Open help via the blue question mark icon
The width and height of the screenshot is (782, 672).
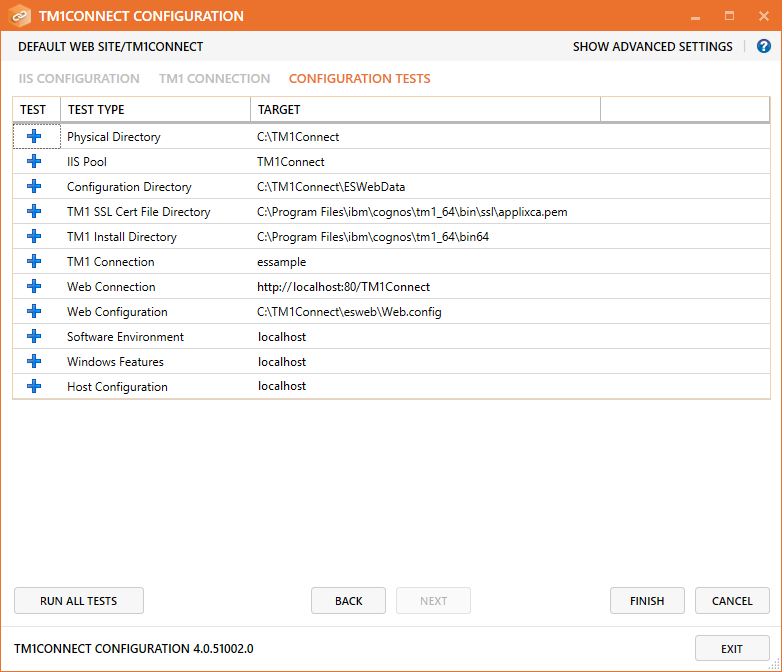764,46
